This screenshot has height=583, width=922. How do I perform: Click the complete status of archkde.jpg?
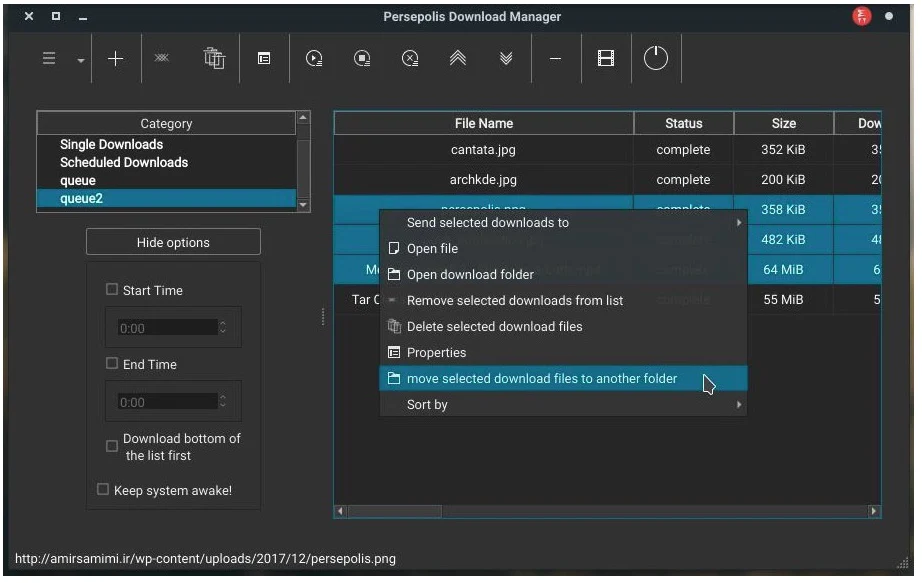point(683,180)
